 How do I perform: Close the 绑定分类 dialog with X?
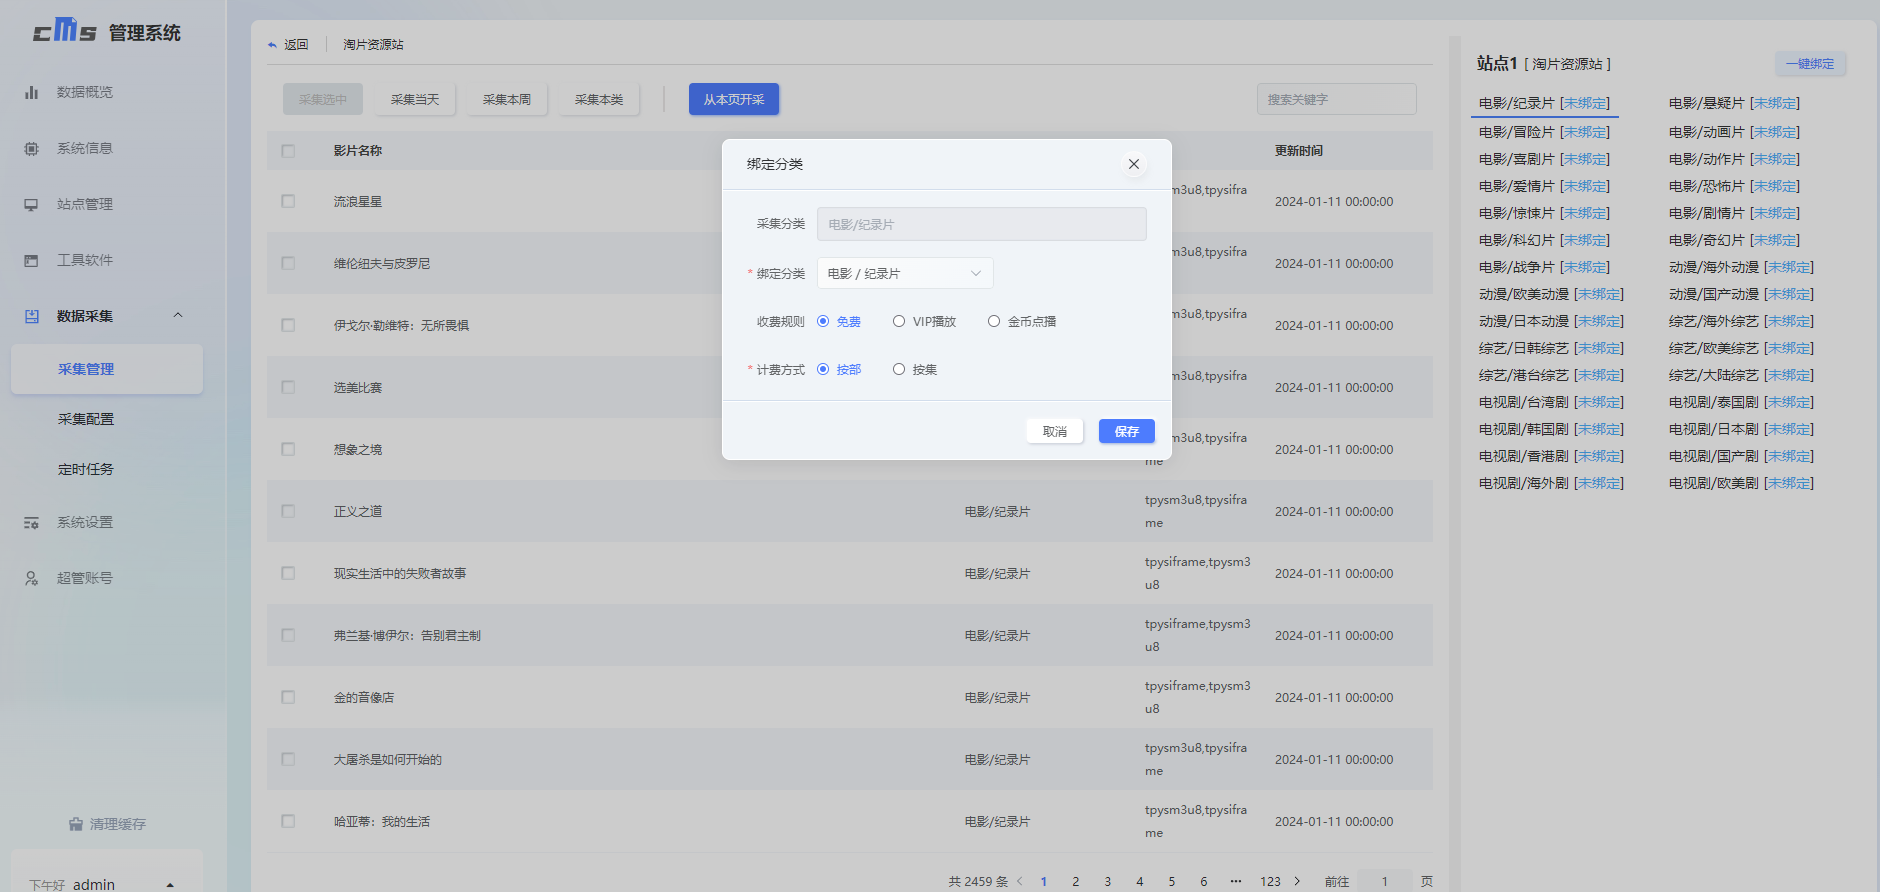pos(1134,164)
